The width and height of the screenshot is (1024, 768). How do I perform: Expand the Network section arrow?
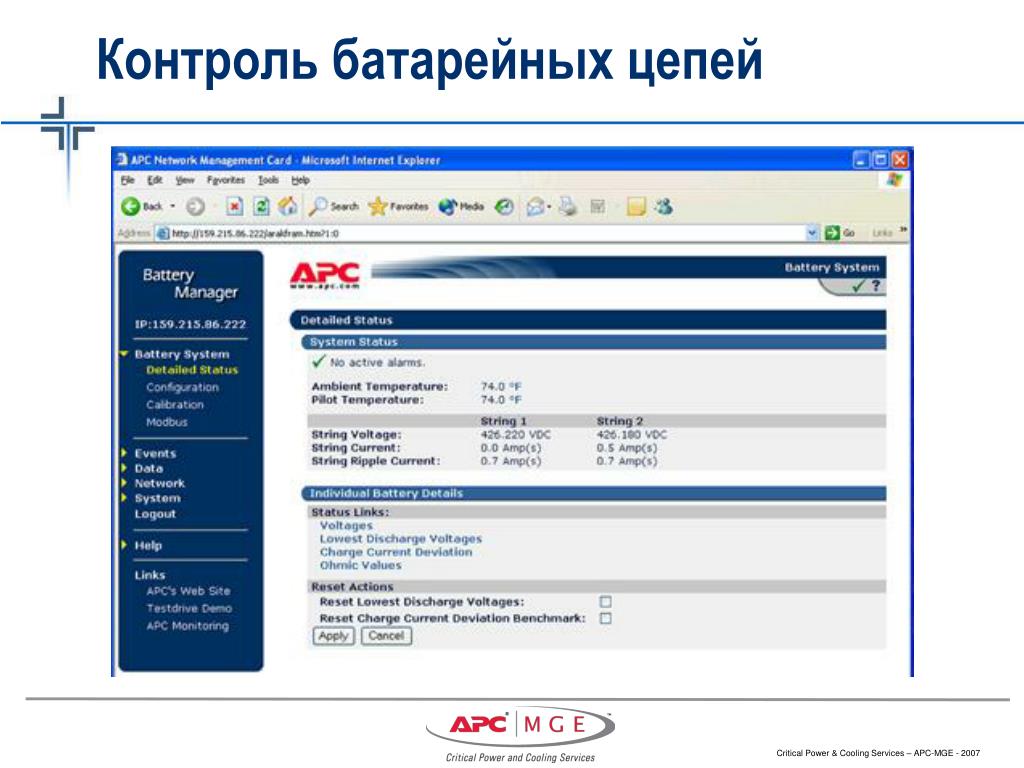[123, 483]
